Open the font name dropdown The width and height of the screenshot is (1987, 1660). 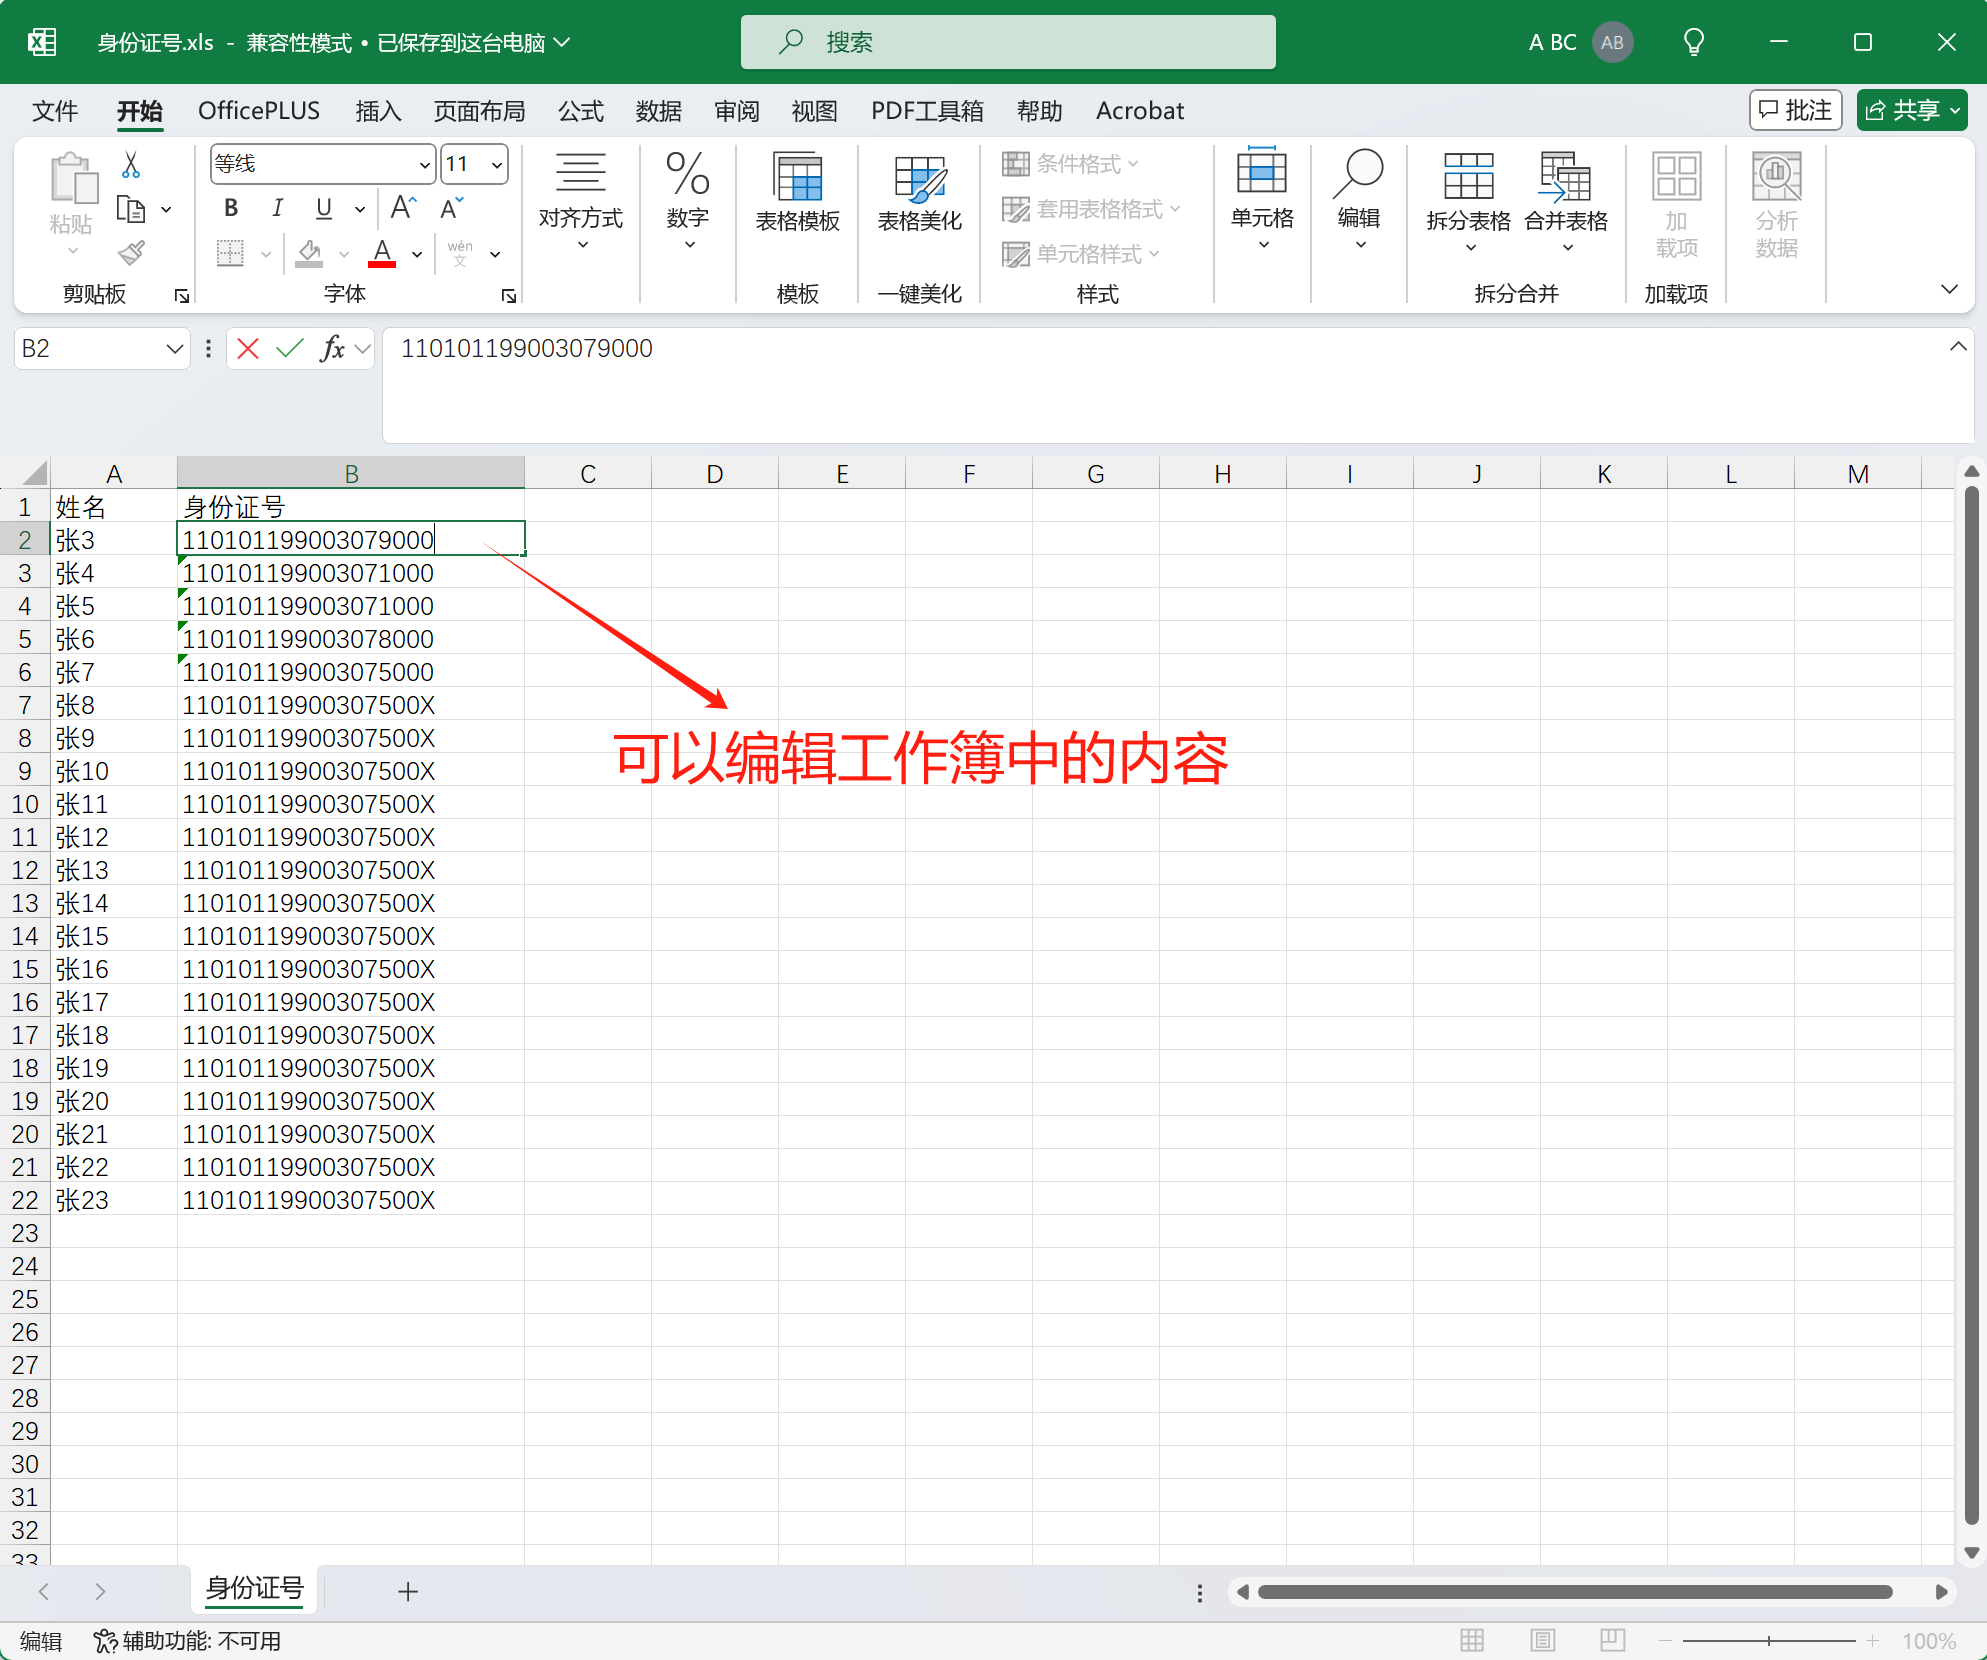coord(424,163)
